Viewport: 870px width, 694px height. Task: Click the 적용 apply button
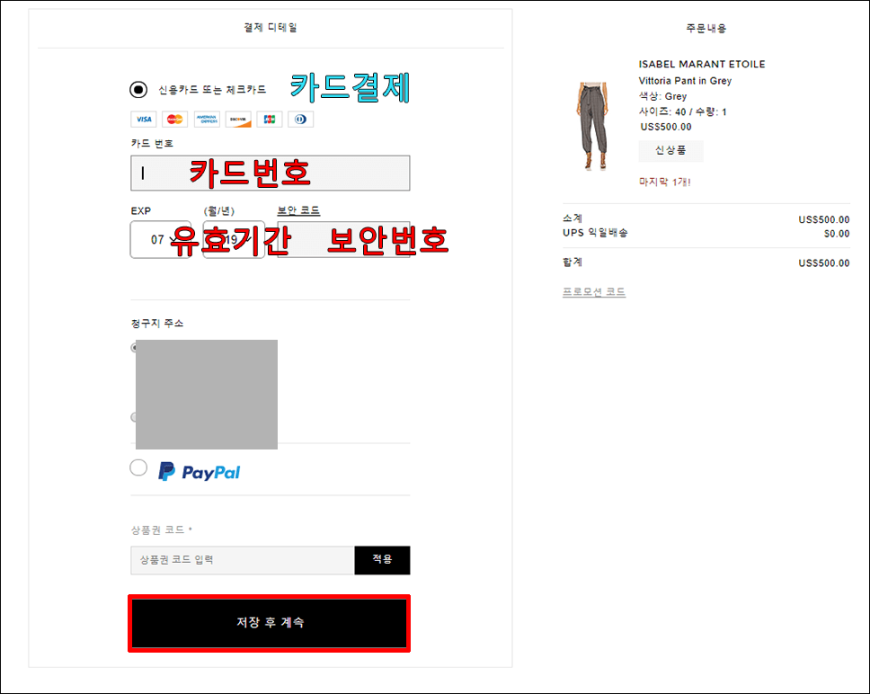click(x=382, y=560)
